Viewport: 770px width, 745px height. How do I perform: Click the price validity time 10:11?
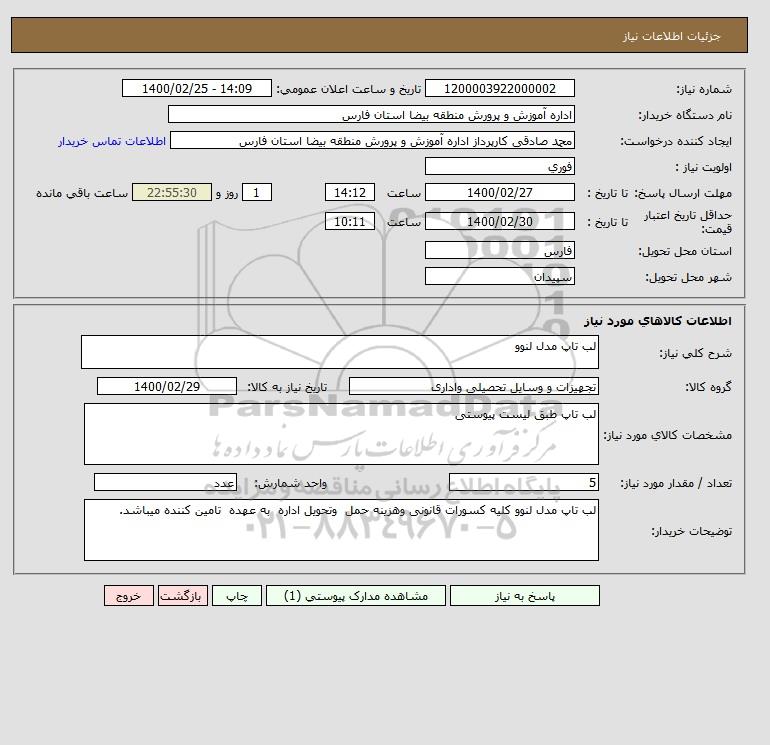[x=350, y=221]
